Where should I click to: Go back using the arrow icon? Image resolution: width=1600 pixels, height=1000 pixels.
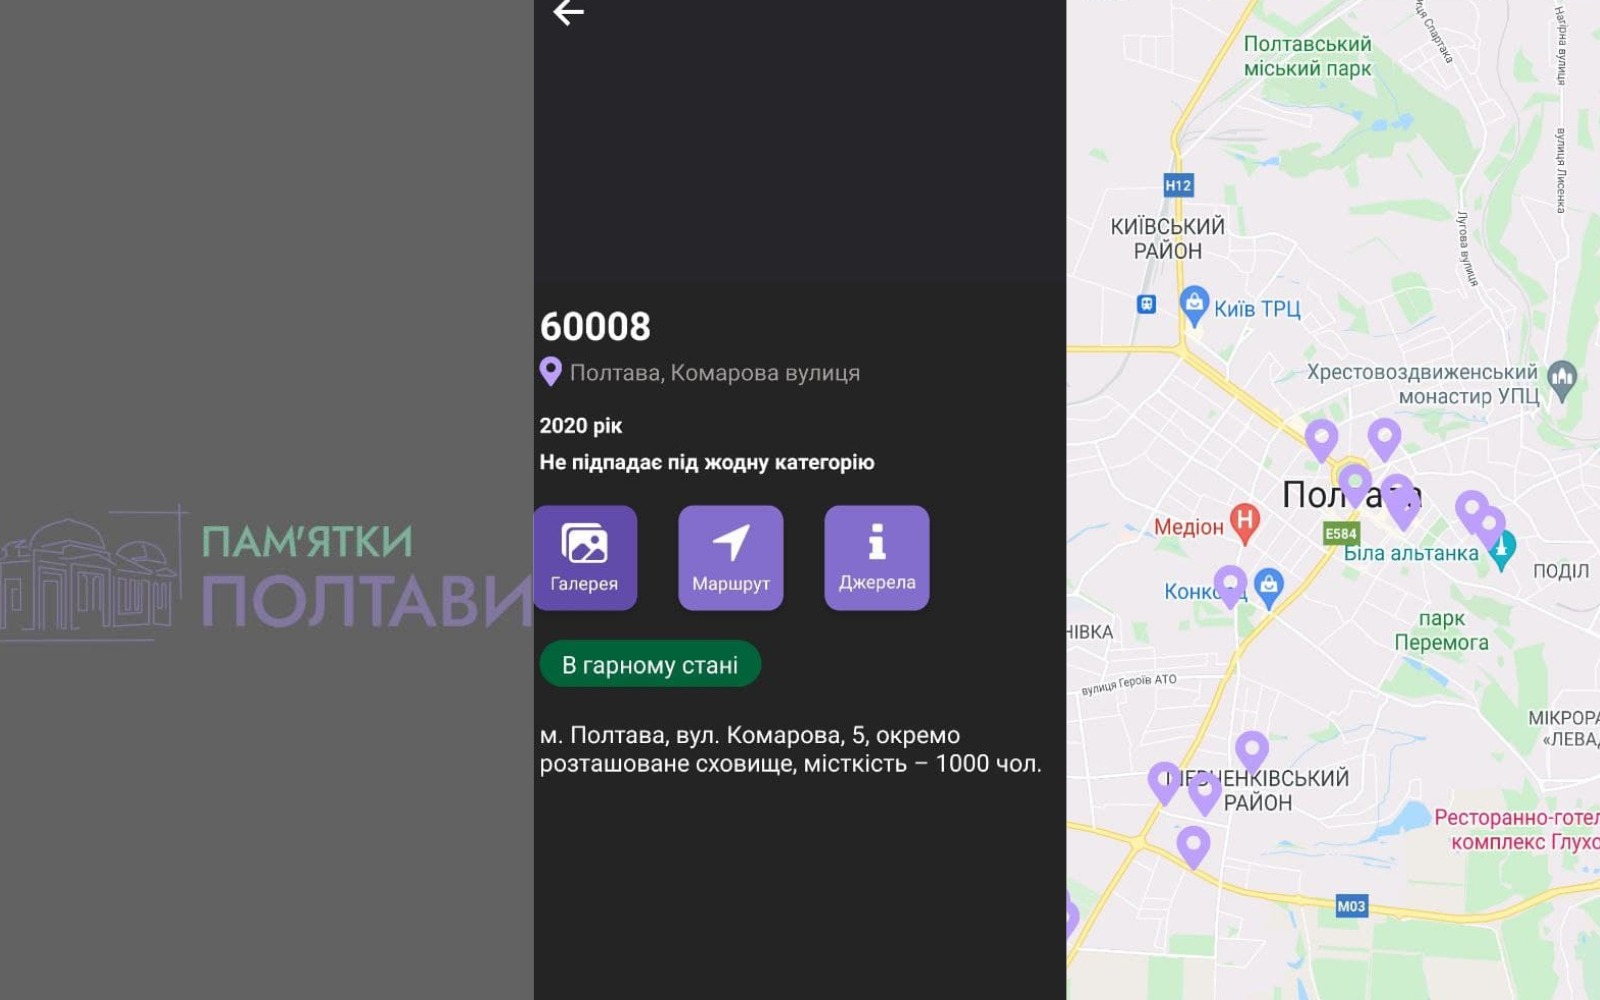click(x=568, y=12)
